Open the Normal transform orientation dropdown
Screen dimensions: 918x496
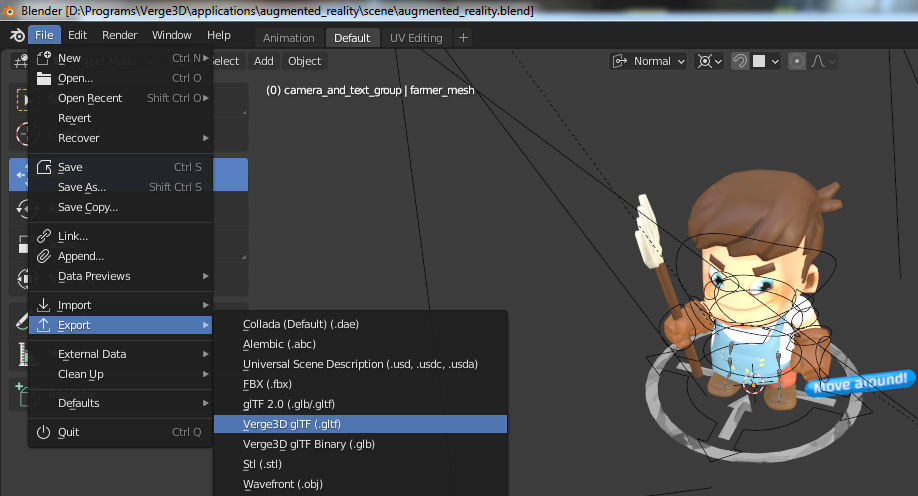coord(648,61)
